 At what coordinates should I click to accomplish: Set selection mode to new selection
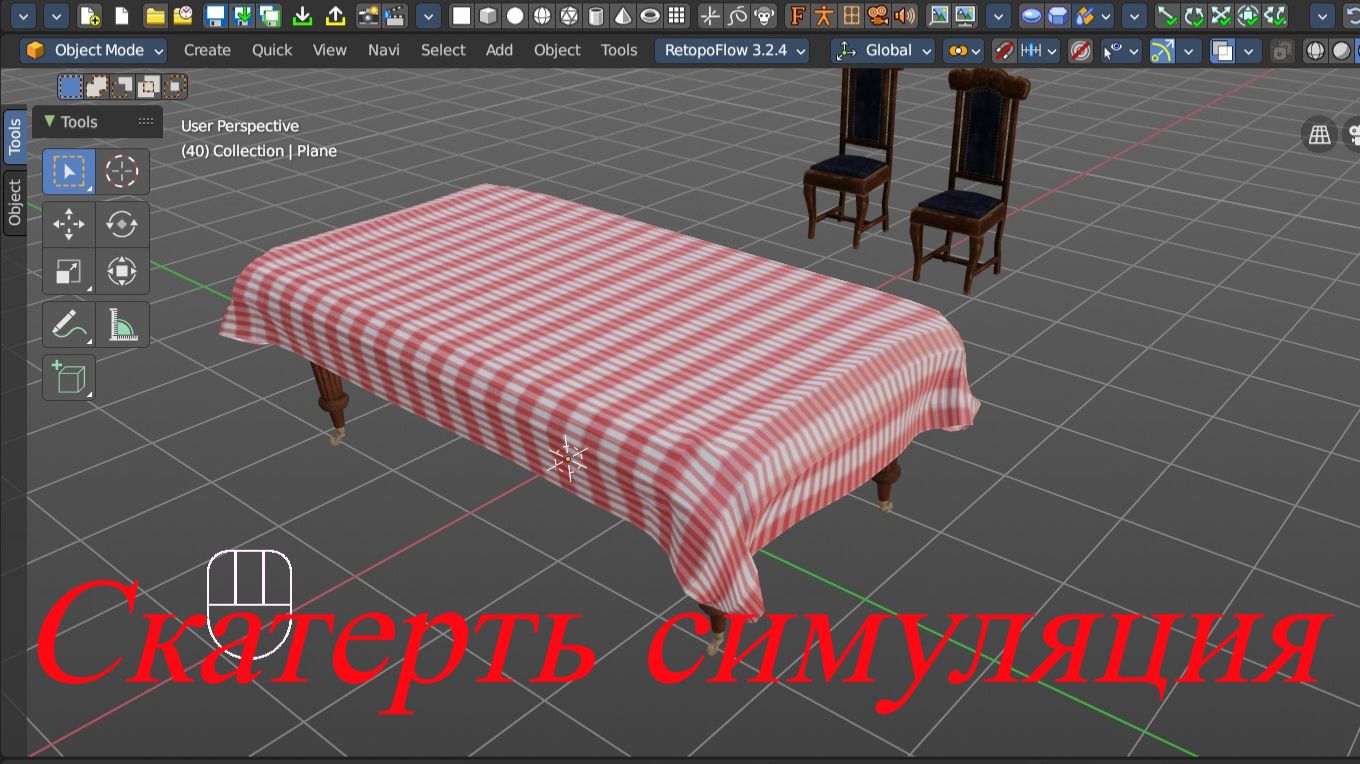70,87
